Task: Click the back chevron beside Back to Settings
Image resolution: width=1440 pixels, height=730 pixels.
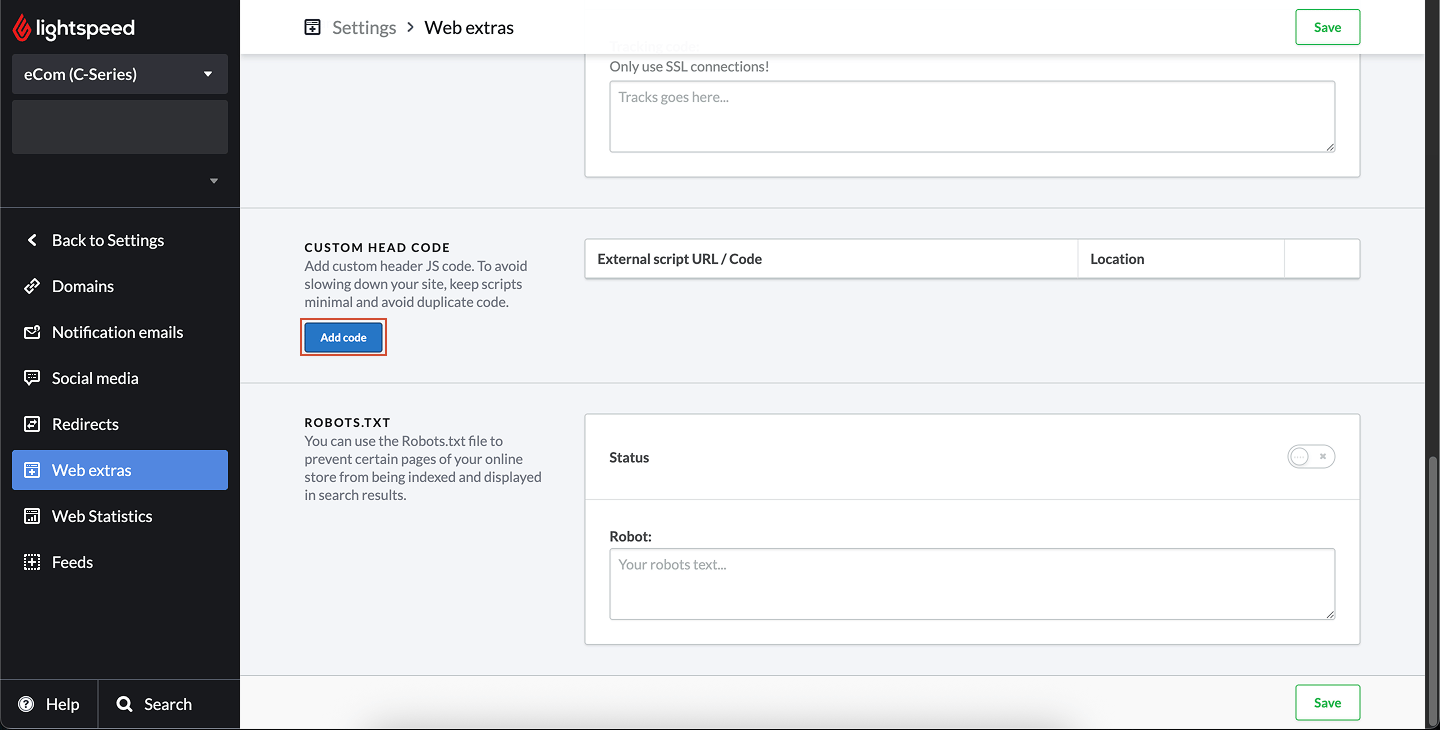Action: pos(32,240)
